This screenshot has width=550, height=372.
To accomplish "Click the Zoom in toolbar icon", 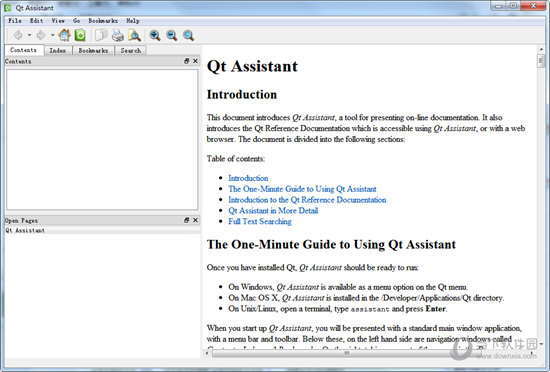I will 155,35.
